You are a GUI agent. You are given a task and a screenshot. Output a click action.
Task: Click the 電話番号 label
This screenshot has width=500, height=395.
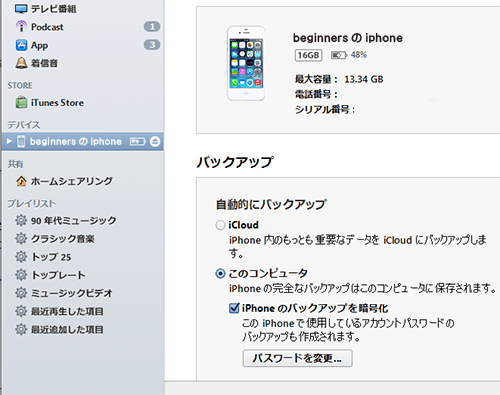click(x=316, y=94)
